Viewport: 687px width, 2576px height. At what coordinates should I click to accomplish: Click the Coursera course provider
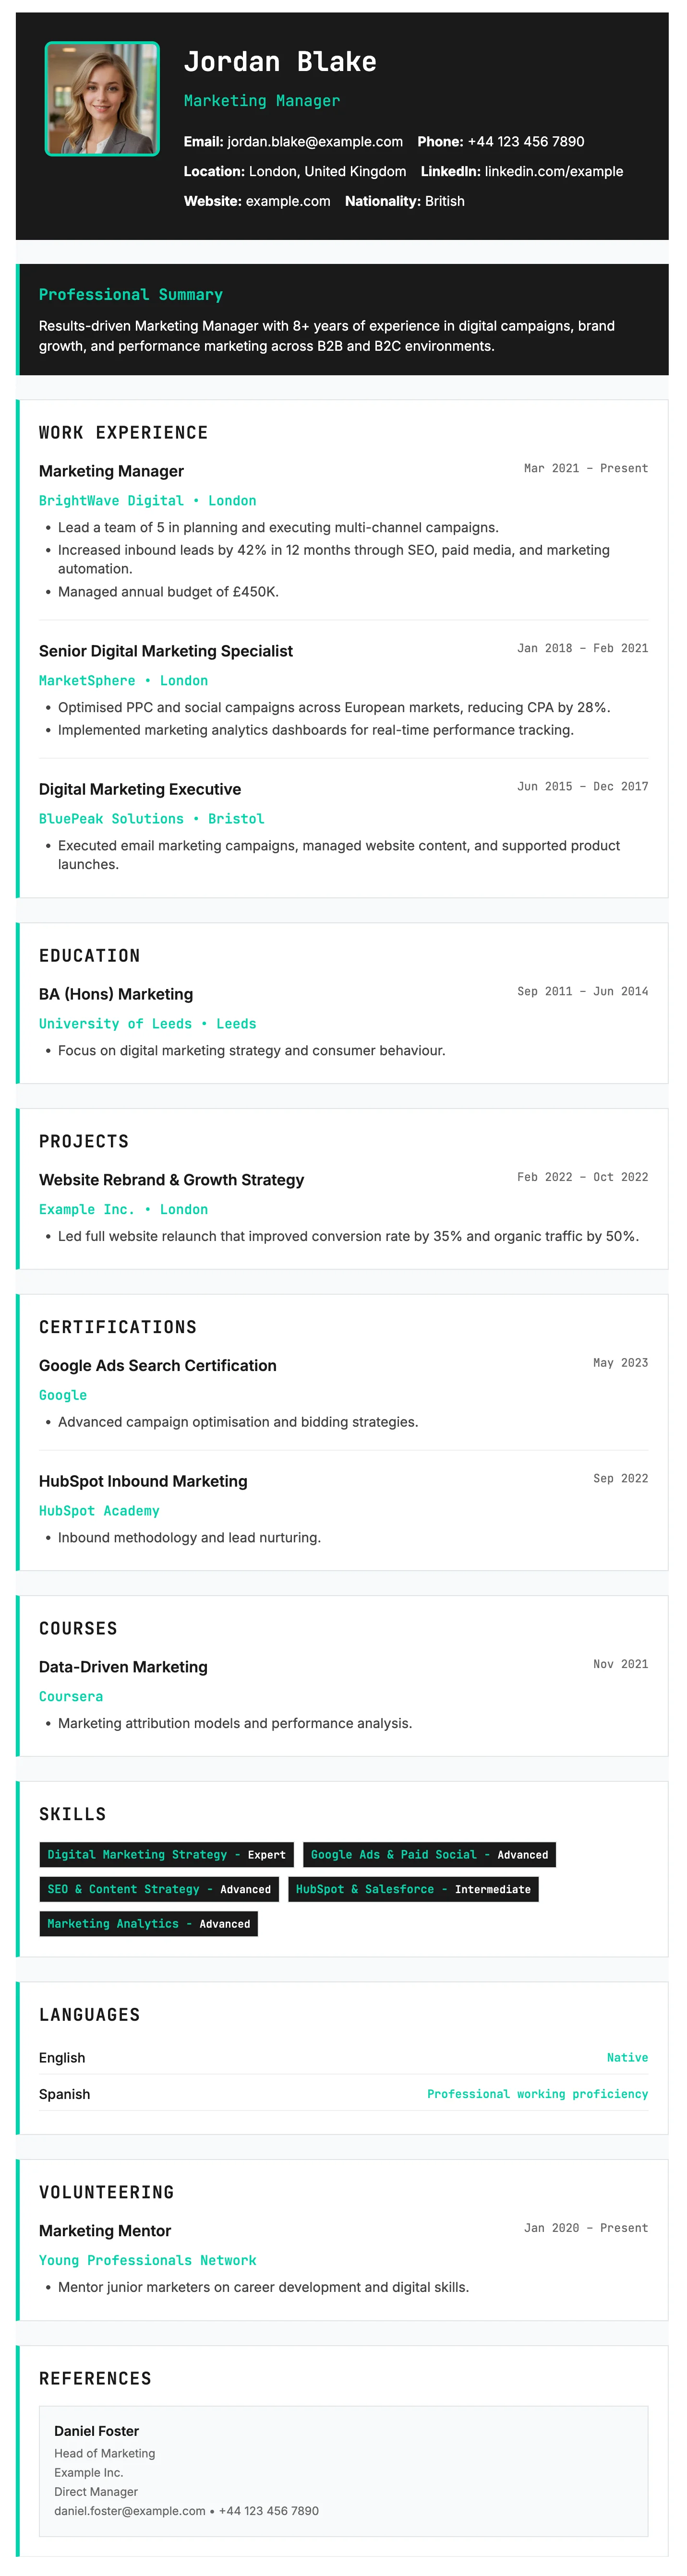[x=71, y=1697]
